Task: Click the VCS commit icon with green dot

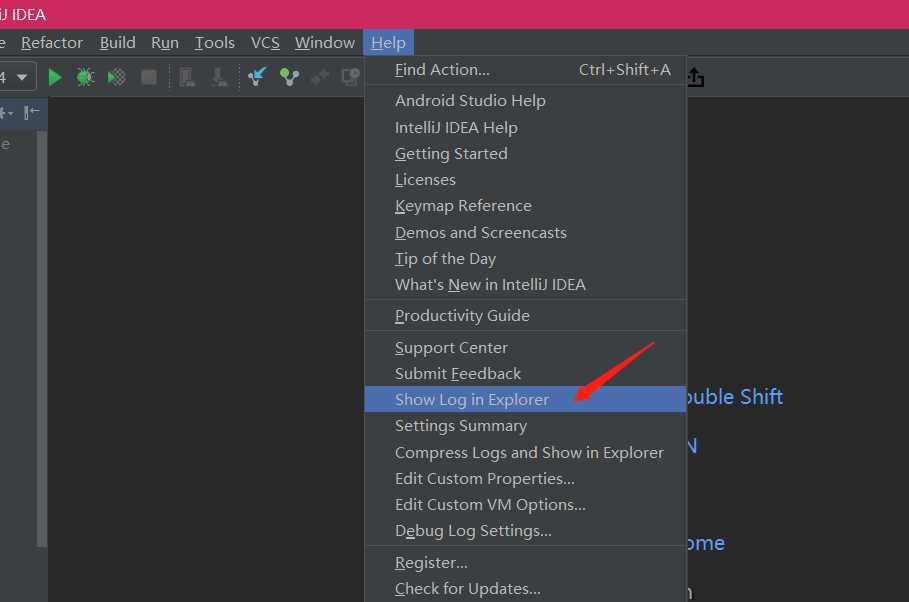Action: [289, 77]
